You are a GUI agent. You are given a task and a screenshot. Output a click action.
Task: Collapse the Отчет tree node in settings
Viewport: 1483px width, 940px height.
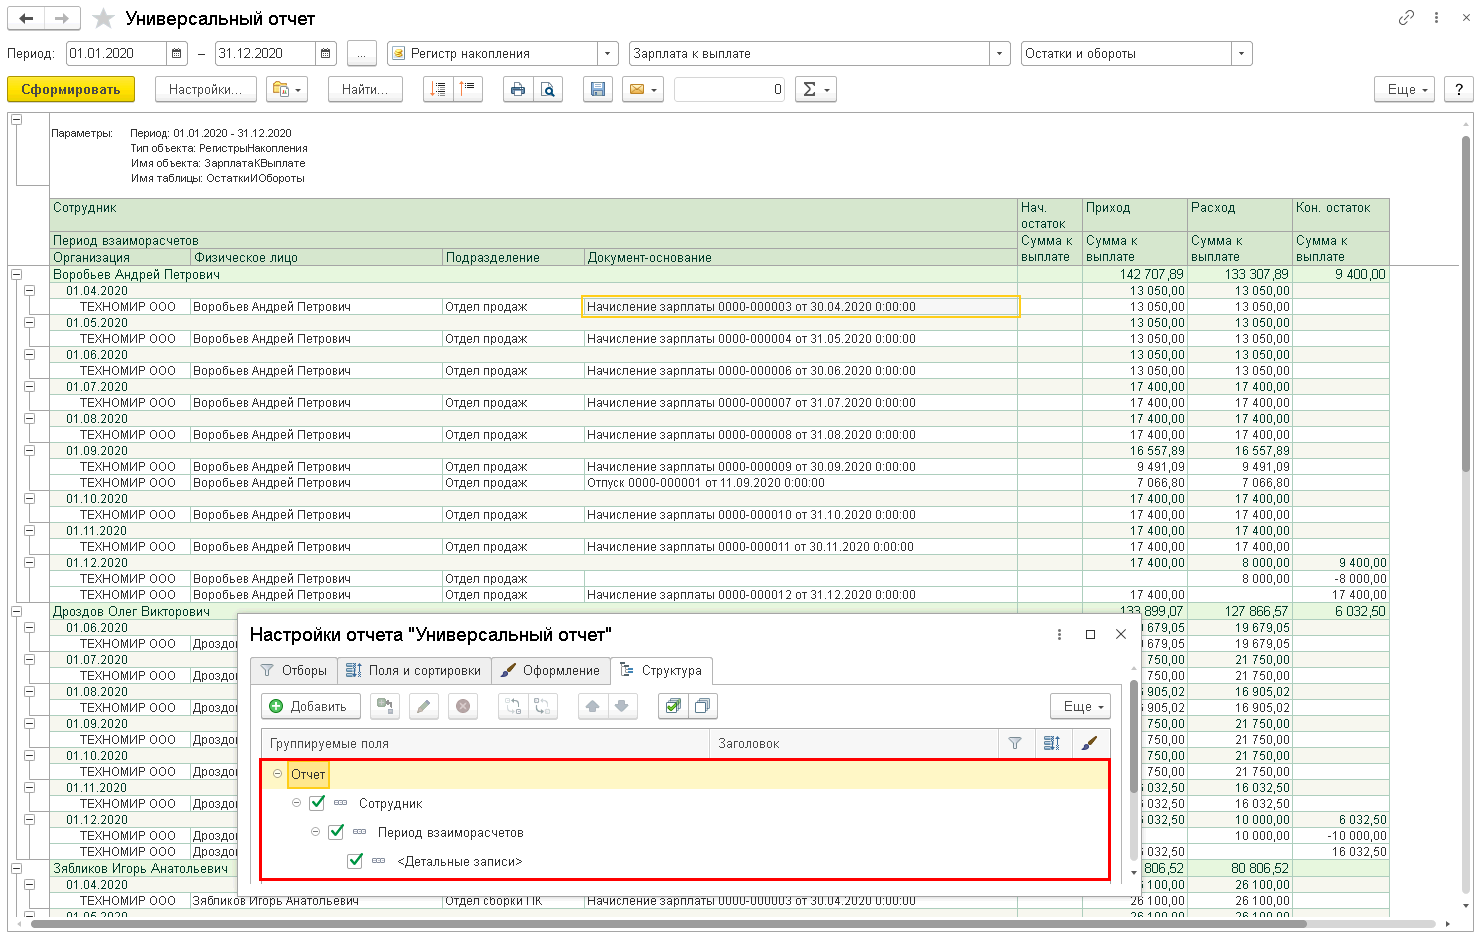(277, 774)
